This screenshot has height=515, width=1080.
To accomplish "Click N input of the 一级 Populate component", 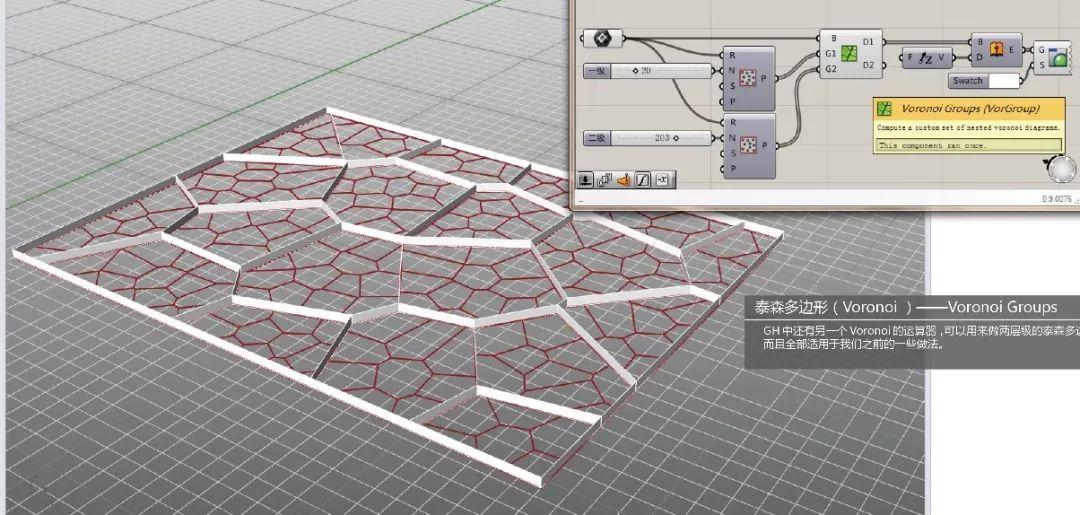I will (731, 70).
